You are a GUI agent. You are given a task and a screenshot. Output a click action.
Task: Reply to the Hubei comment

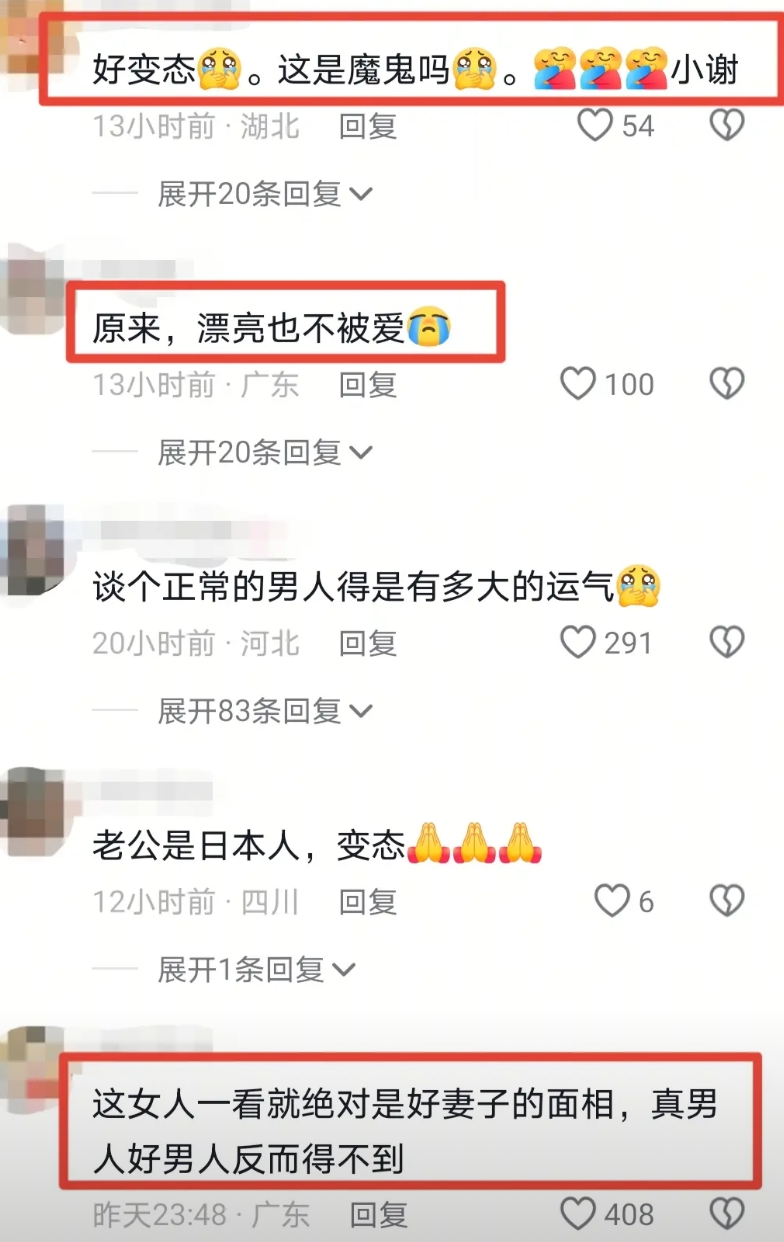pyautogui.click(x=368, y=126)
